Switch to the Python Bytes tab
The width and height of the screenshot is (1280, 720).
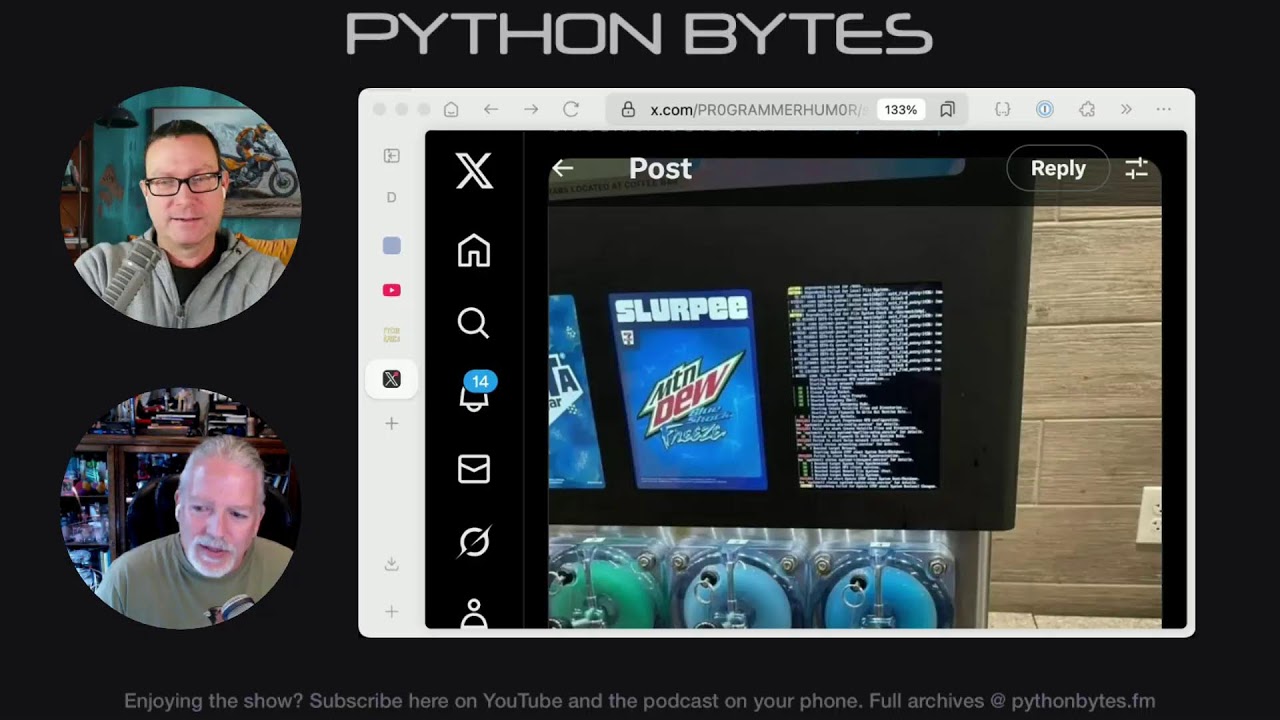[x=392, y=334]
